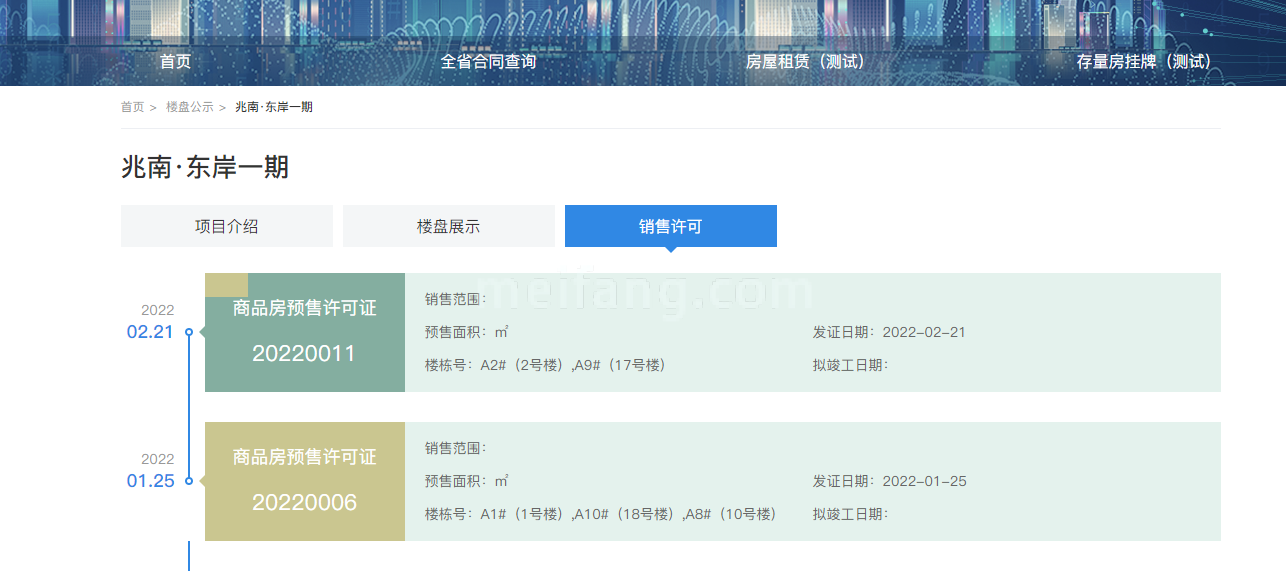Click the 发证日期 2022-02-21 field
1286x580 pixels.
tap(889, 332)
